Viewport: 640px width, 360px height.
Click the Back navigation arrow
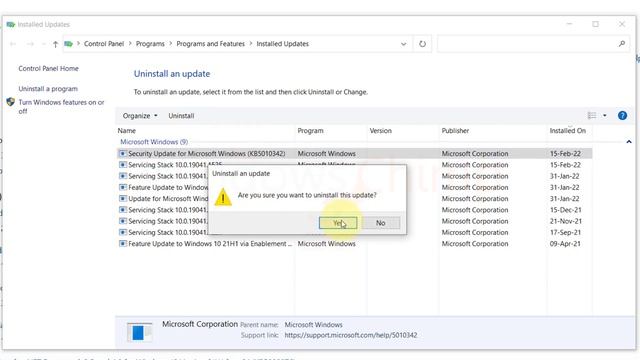coord(13,44)
